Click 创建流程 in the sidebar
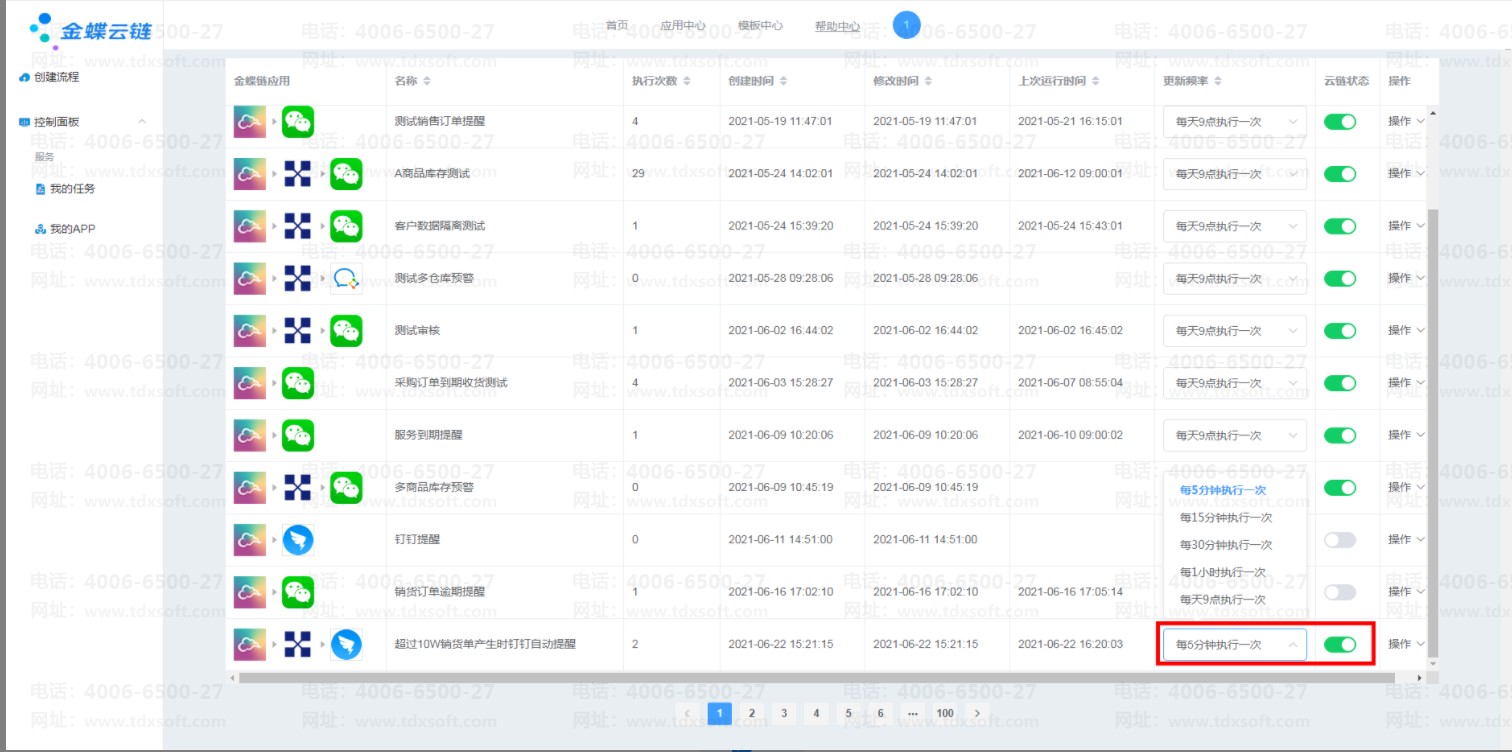Screen dimensions: 1512x752 (56, 77)
